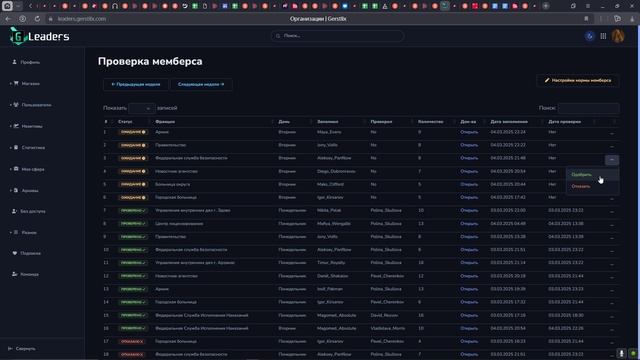The width and height of the screenshot is (640, 360).
Task: Open the apps grid icon in header
Action: [x=603, y=36]
